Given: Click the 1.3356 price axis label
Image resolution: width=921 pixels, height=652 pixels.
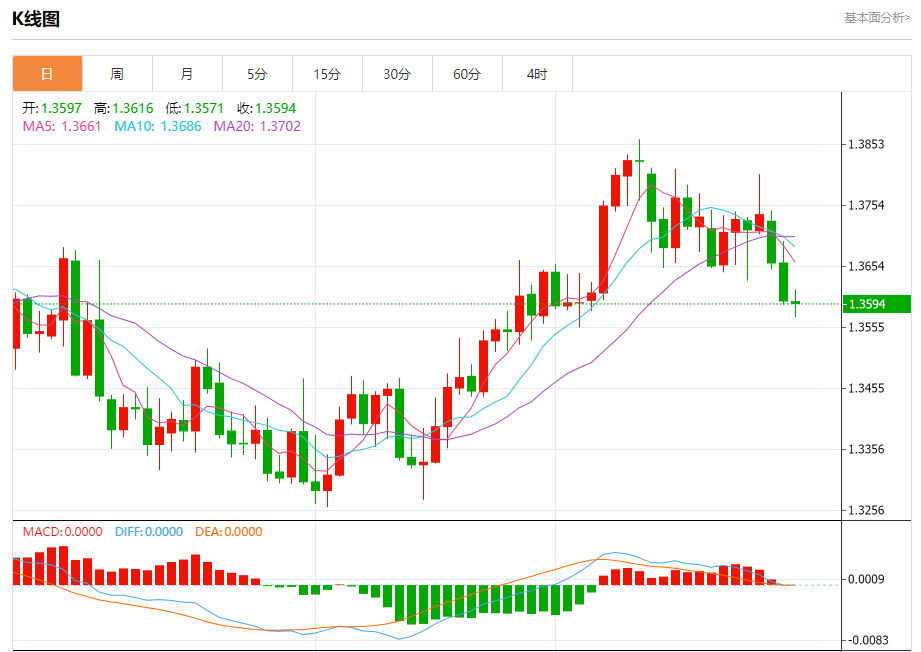Looking at the screenshot, I should tap(866, 449).
